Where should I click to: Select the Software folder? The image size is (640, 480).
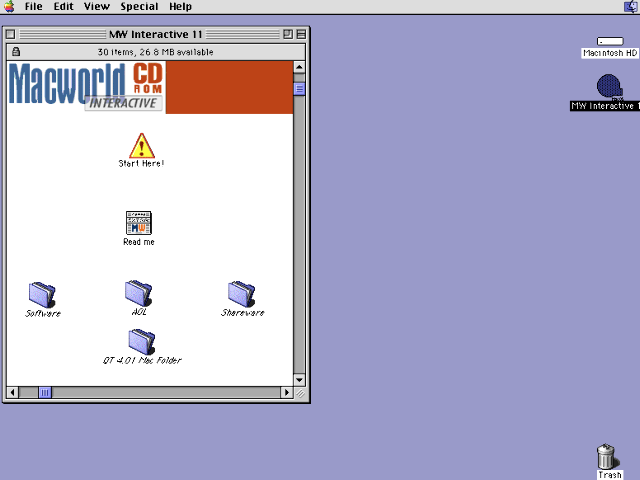42,294
